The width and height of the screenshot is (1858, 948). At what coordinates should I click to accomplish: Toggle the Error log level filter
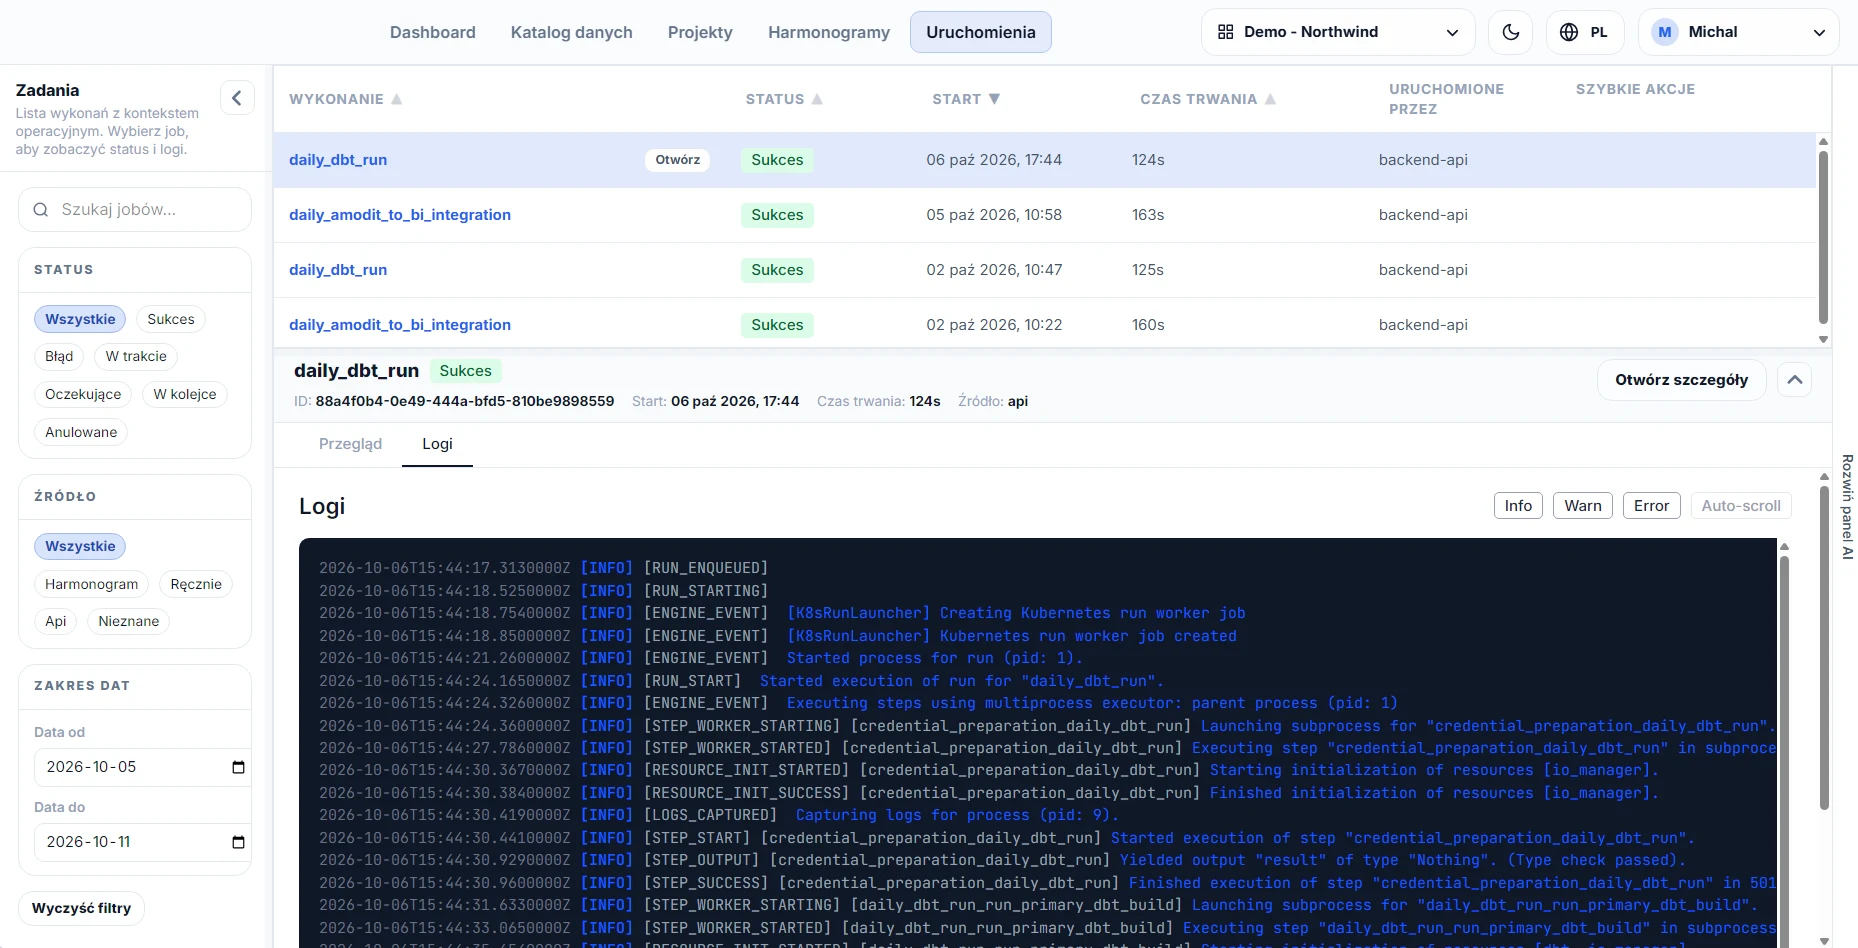pos(1652,506)
